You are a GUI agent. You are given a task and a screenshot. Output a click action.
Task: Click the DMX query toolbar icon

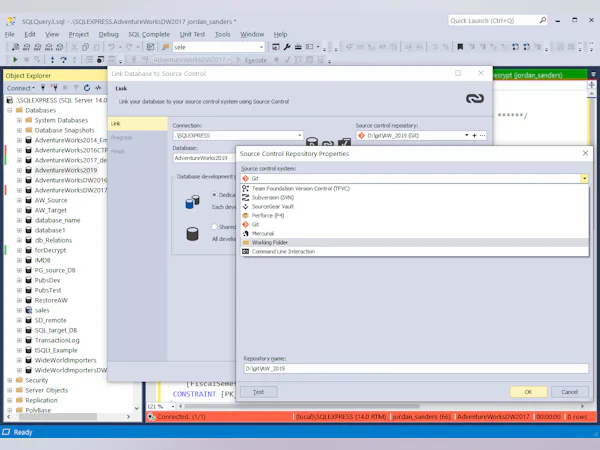(x=38, y=47)
